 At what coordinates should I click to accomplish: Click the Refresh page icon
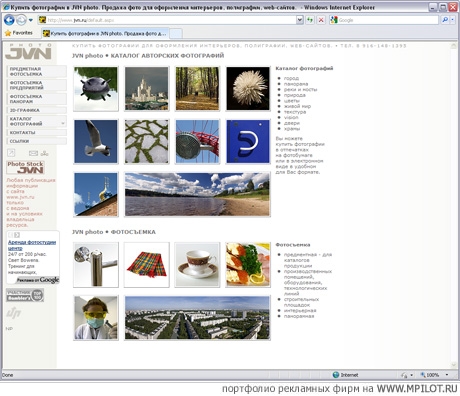coord(310,20)
